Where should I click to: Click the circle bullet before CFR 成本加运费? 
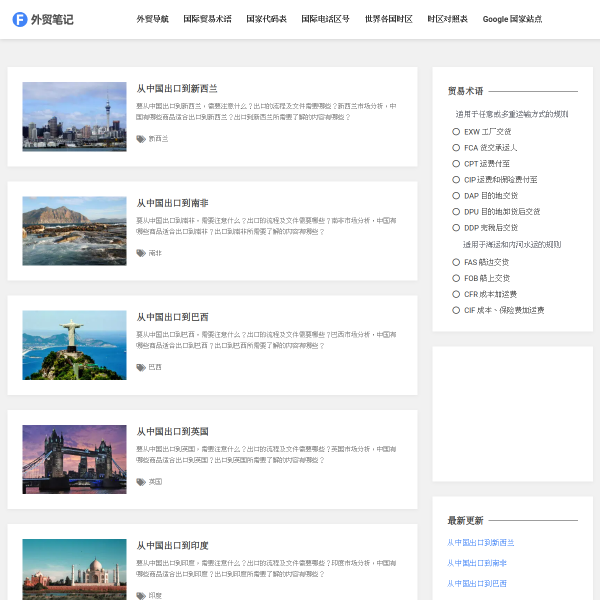456,294
